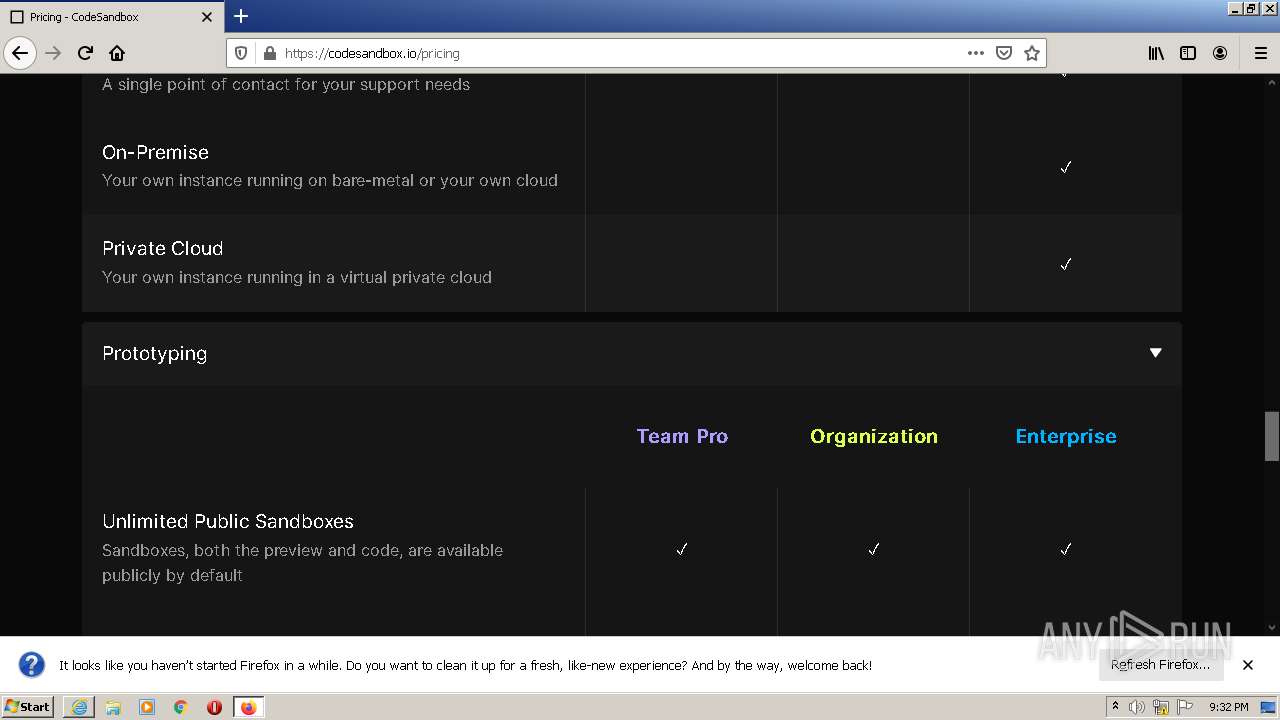Click the taskbar clock 9:32 PM
1280x720 pixels.
click(x=1228, y=707)
